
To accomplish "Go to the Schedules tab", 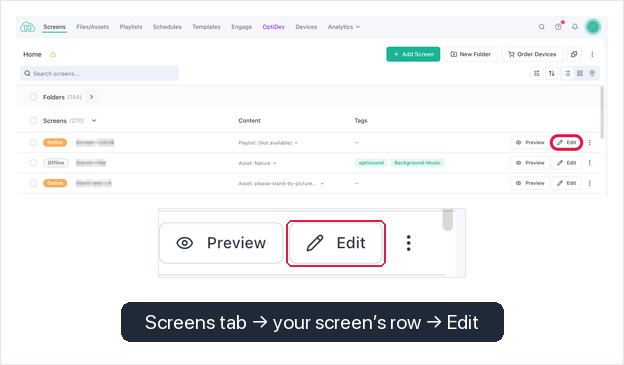I will [167, 27].
